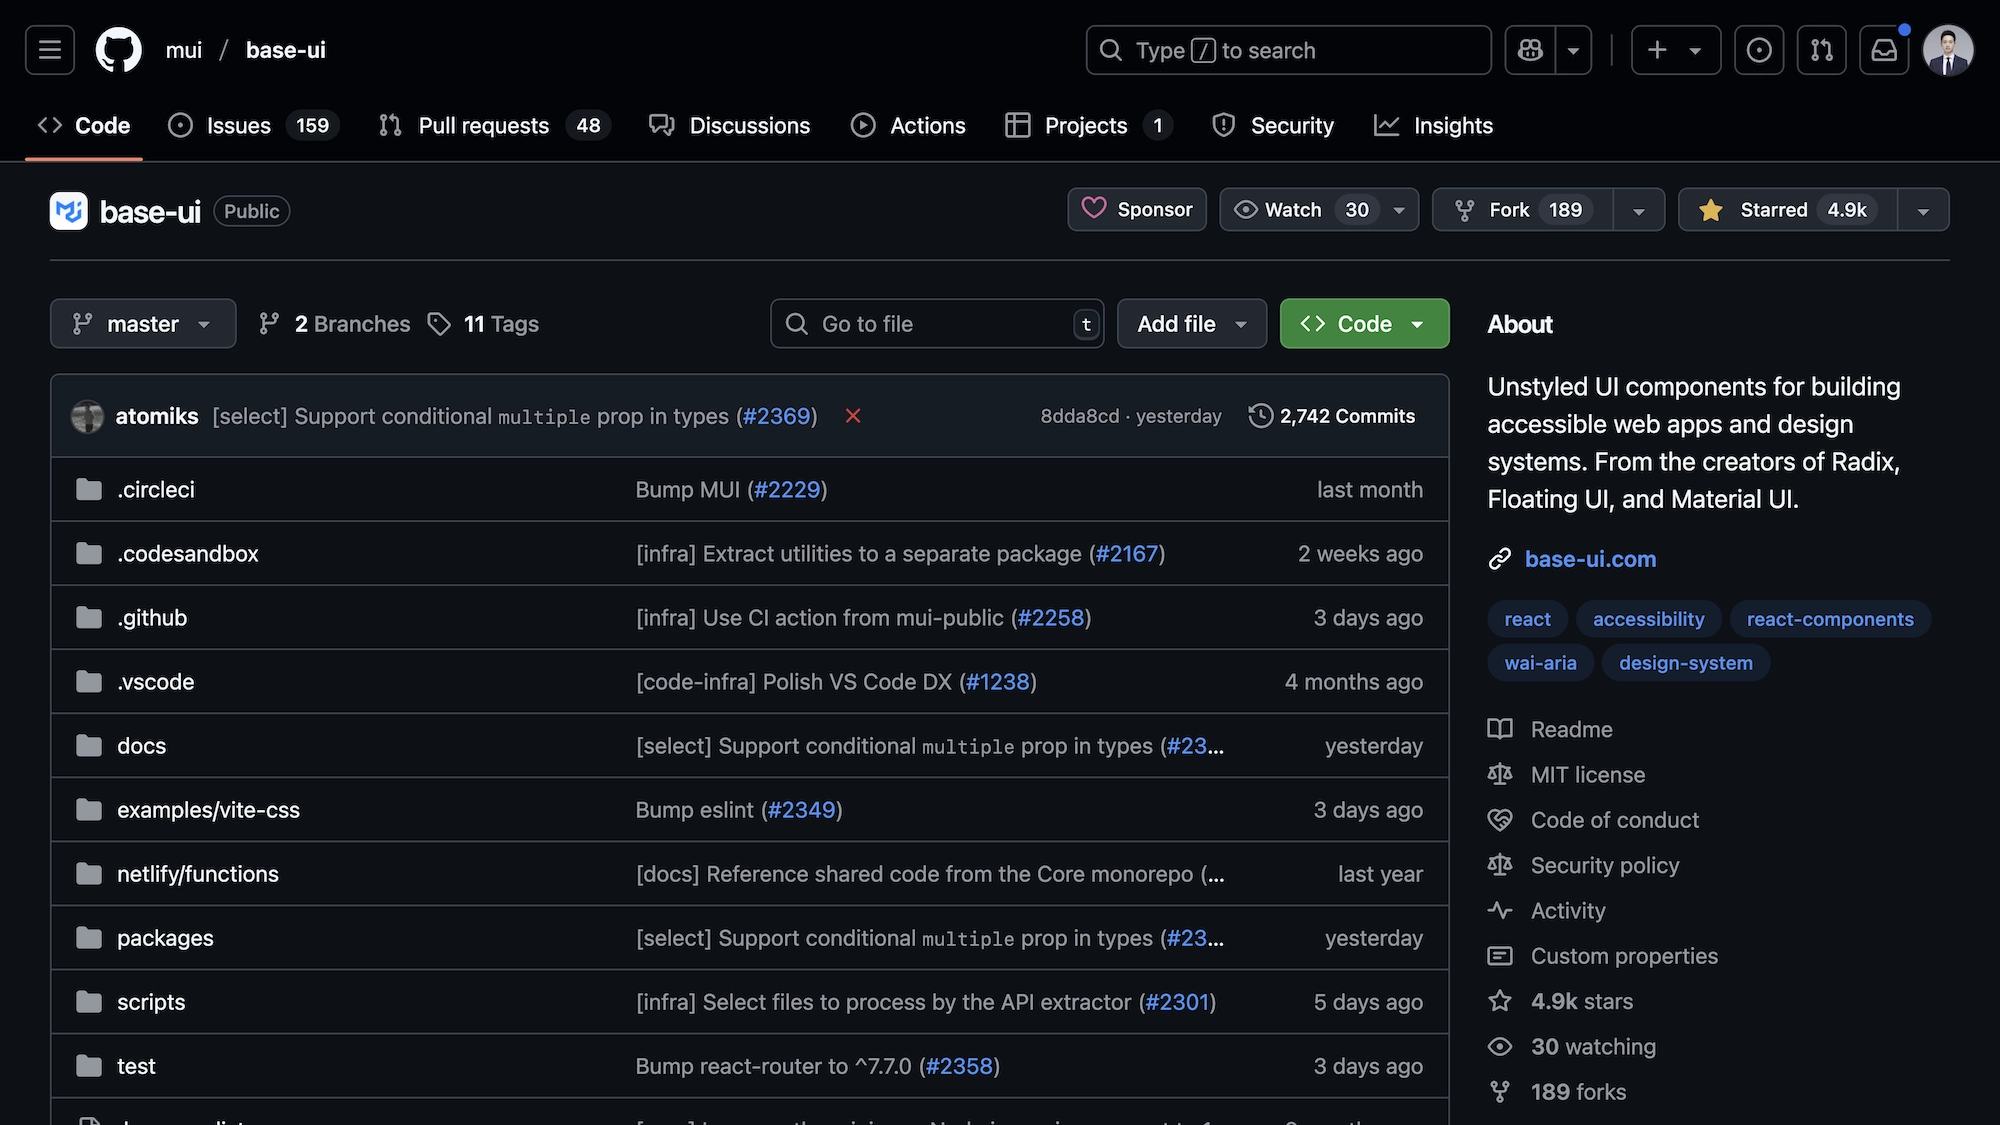Viewport: 2000px width, 1125px height.
Task: Open the Copilot chat icon
Action: pyautogui.click(x=1530, y=50)
